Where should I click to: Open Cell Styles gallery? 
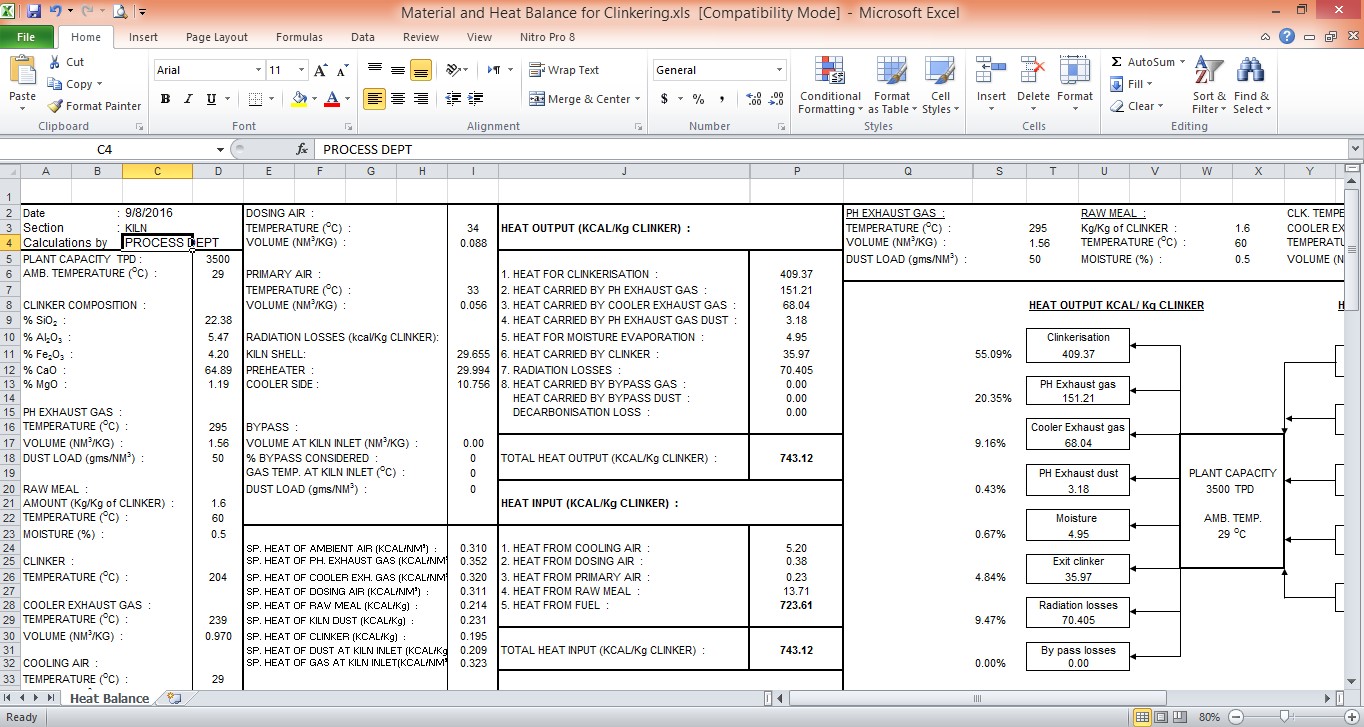tap(940, 86)
